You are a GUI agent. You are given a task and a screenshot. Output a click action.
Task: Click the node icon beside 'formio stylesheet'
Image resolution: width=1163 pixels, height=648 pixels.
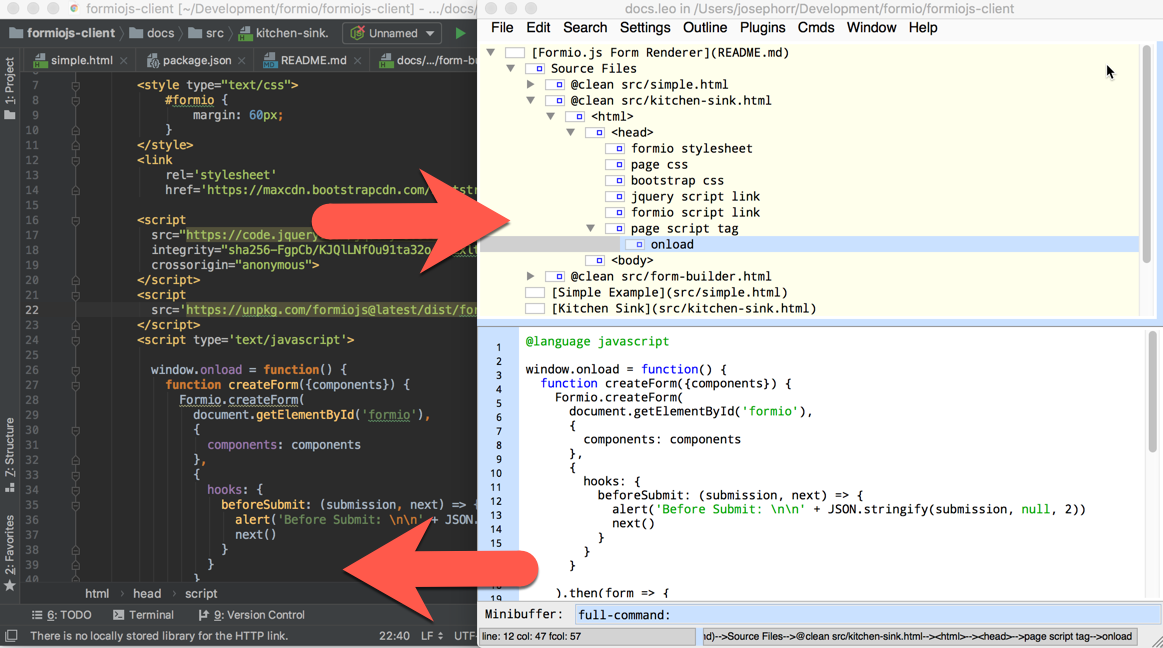[615, 149]
